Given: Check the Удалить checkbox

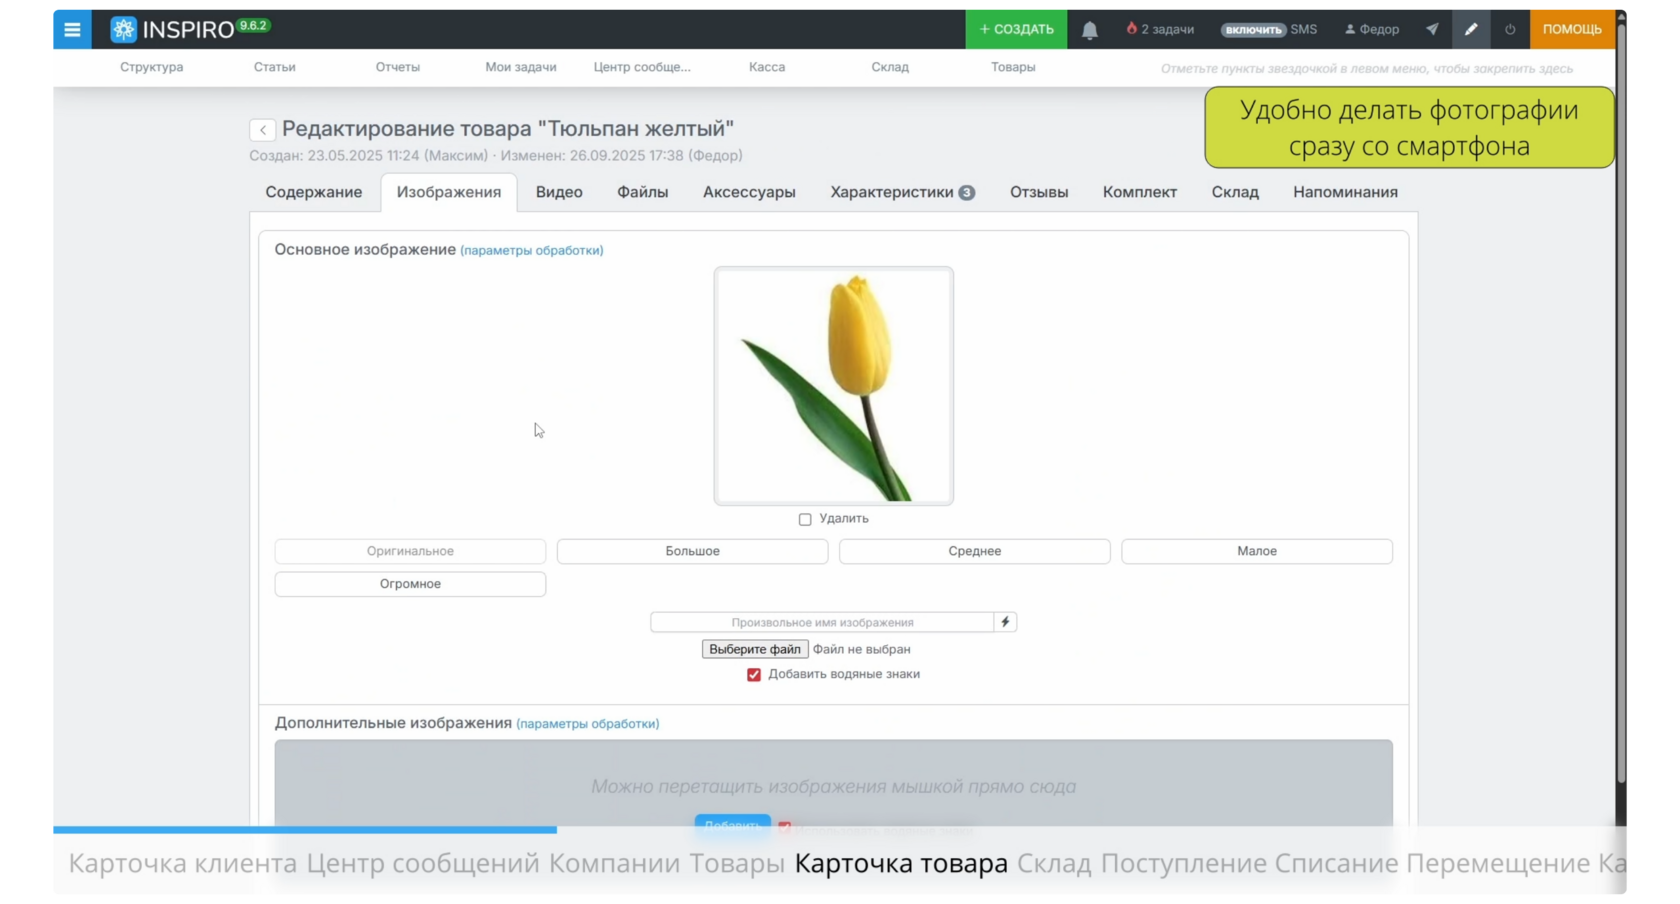Looking at the screenshot, I should pyautogui.click(x=805, y=519).
